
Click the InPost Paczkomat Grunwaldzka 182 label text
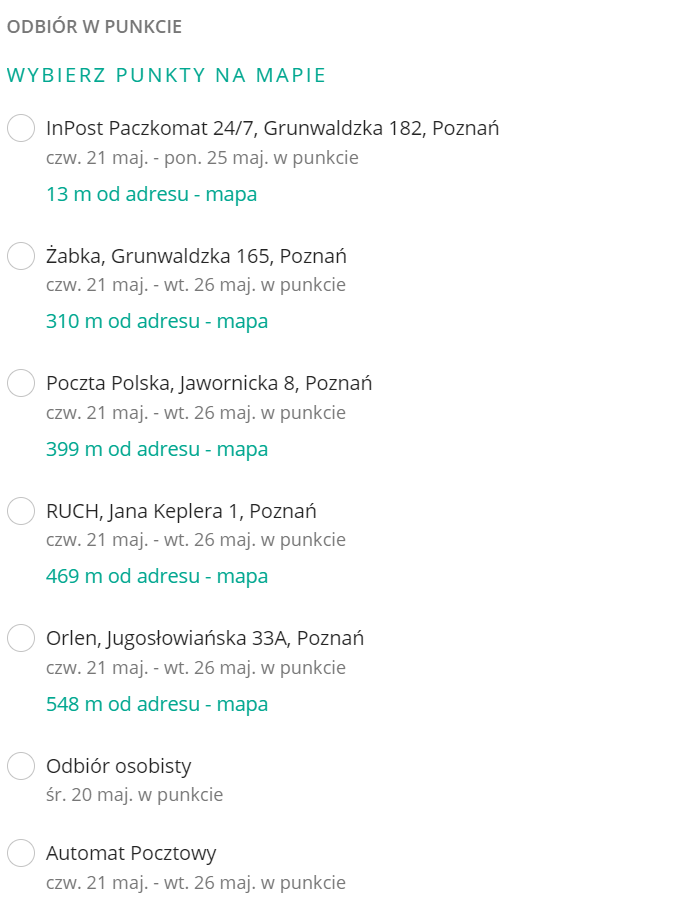pos(272,128)
